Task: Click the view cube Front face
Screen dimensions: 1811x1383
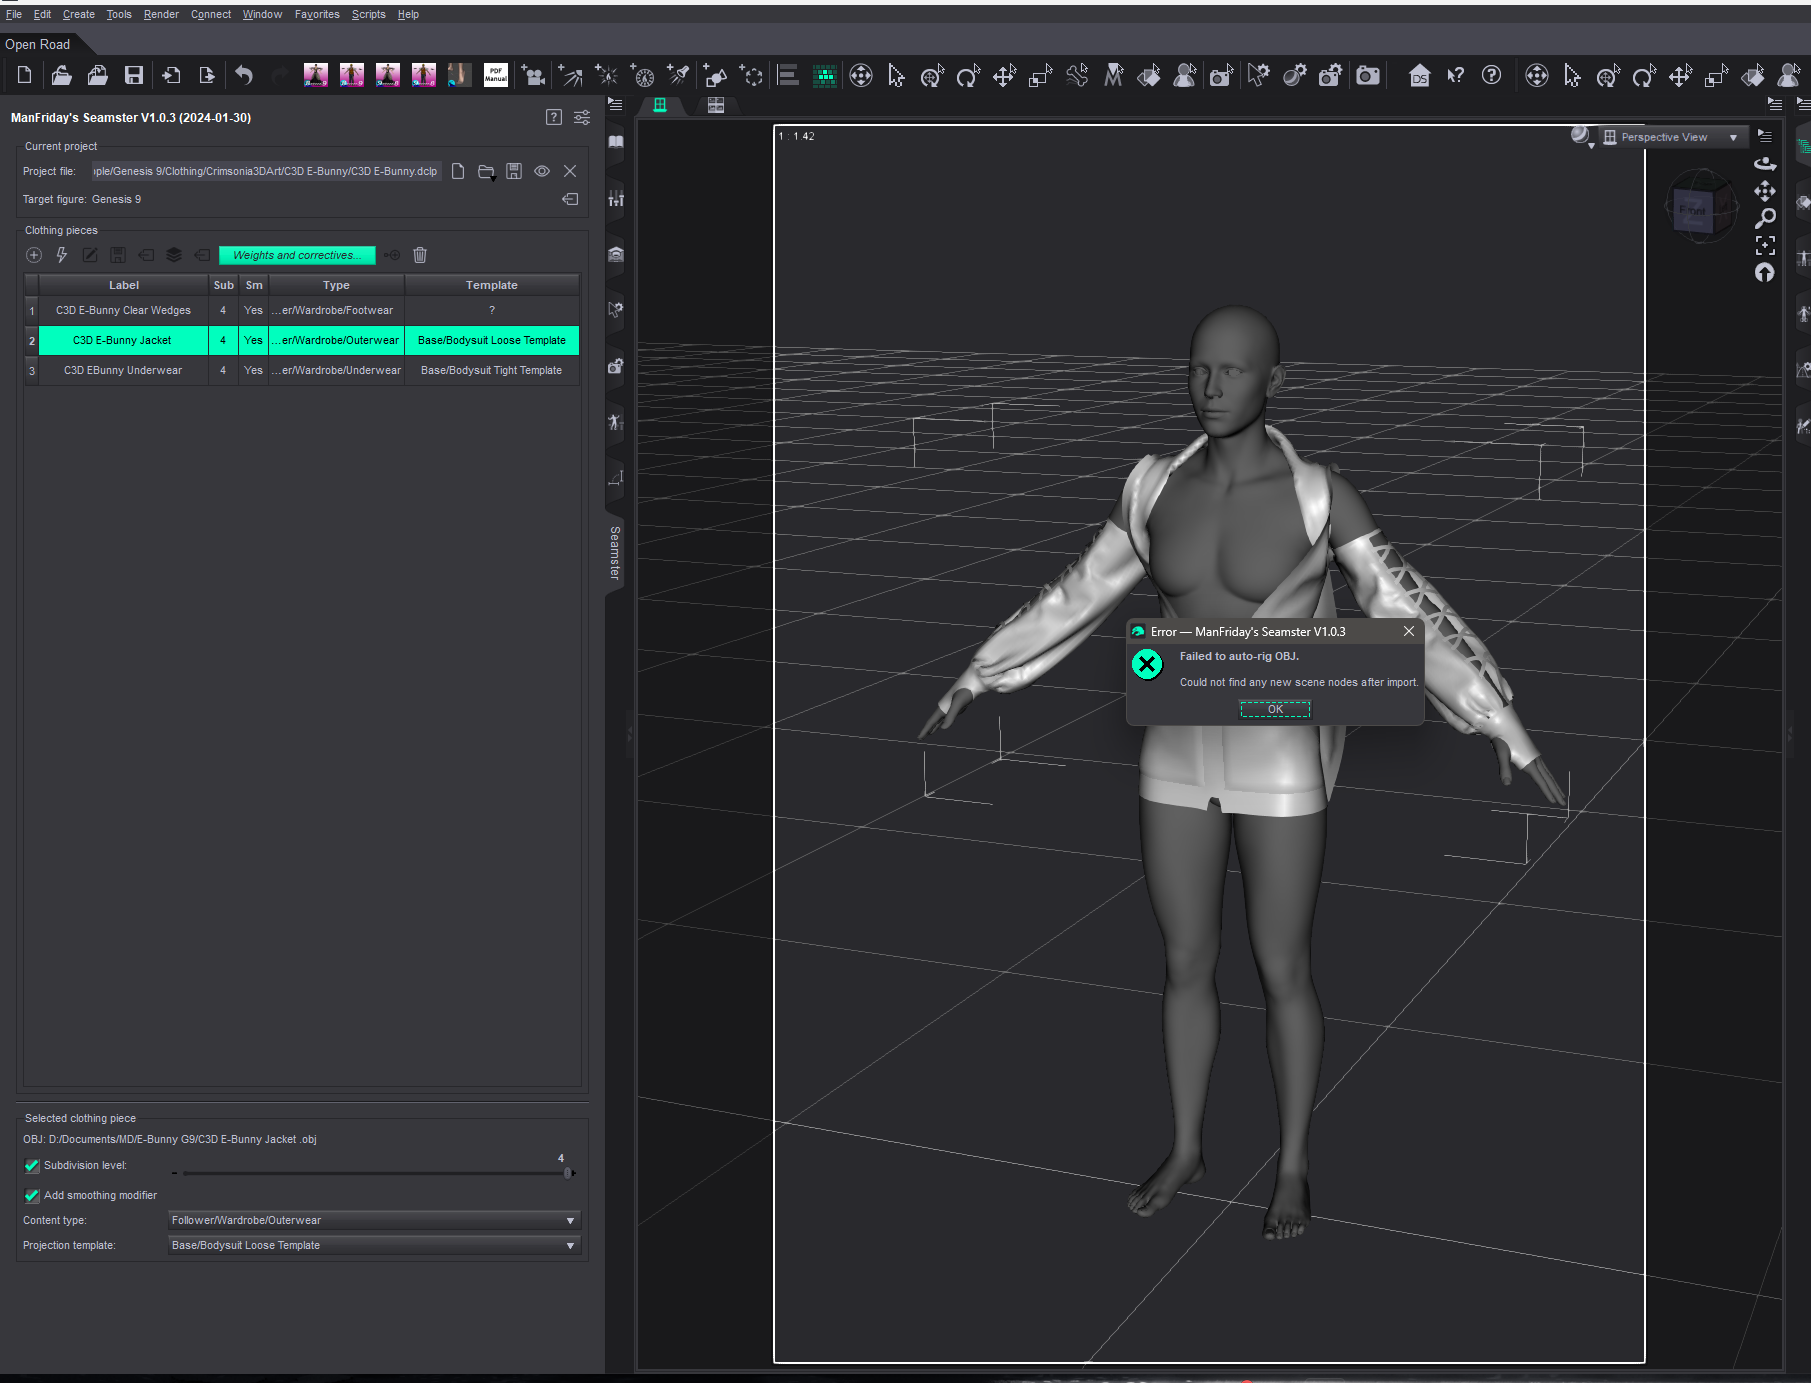Action: click(x=1693, y=211)
